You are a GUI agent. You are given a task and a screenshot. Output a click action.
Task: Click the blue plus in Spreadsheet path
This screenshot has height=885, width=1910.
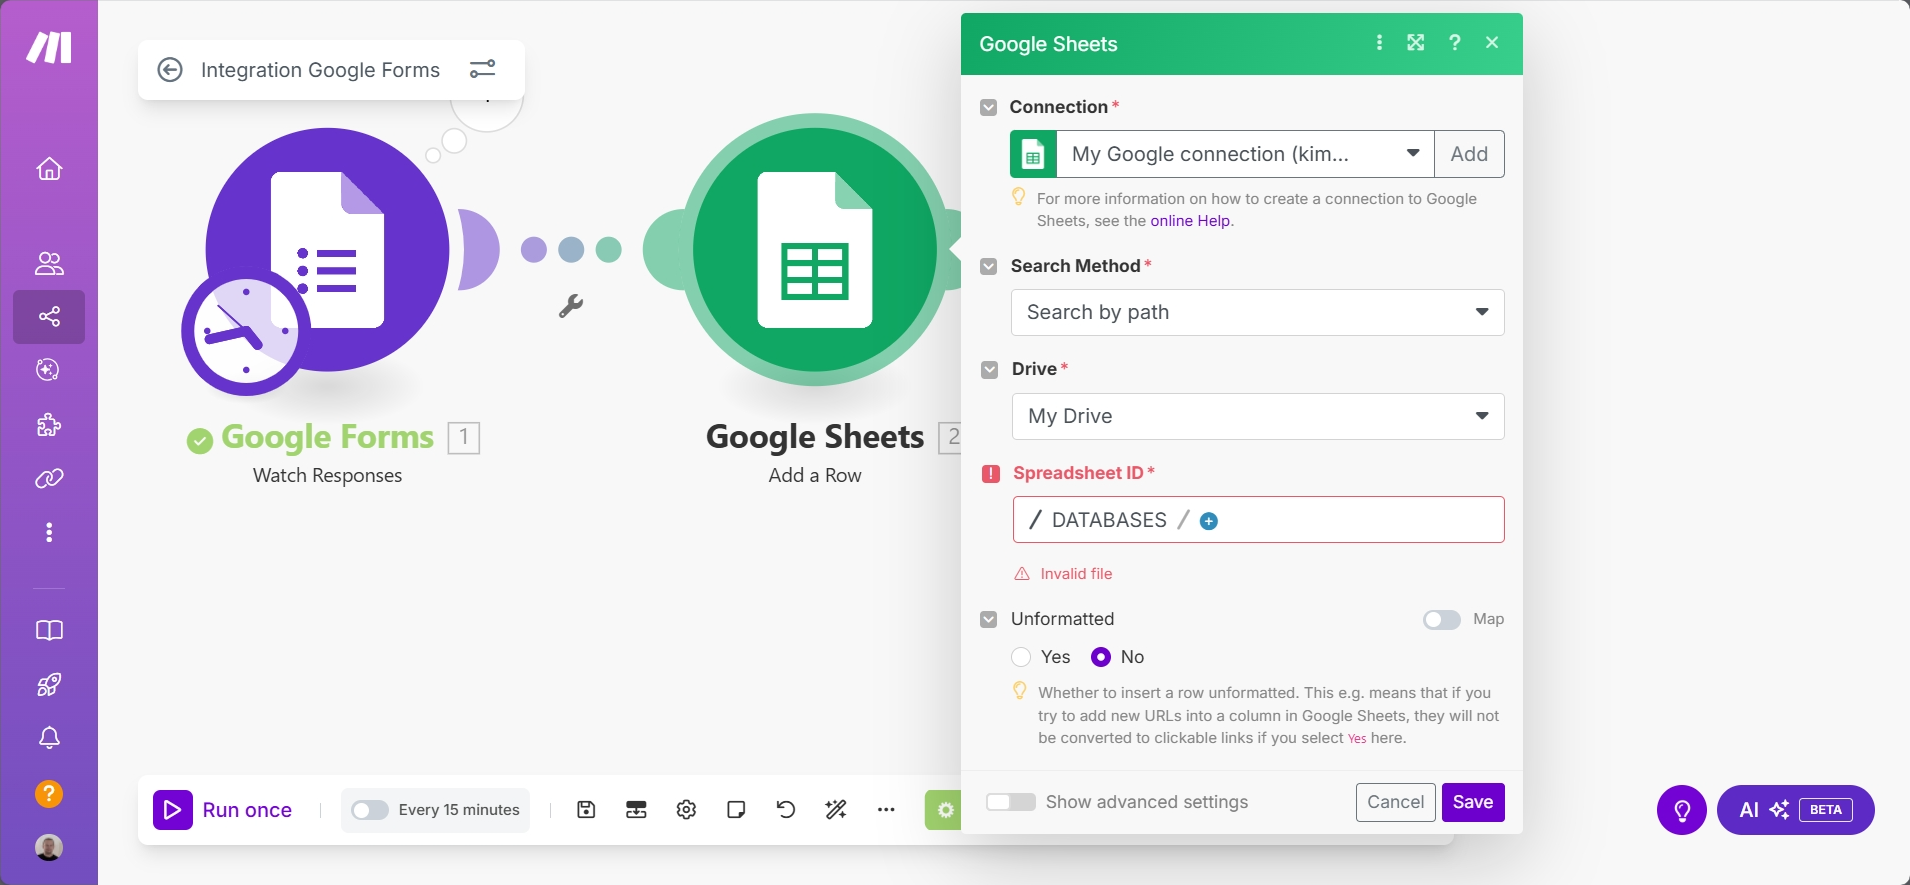coord(1209,521)
